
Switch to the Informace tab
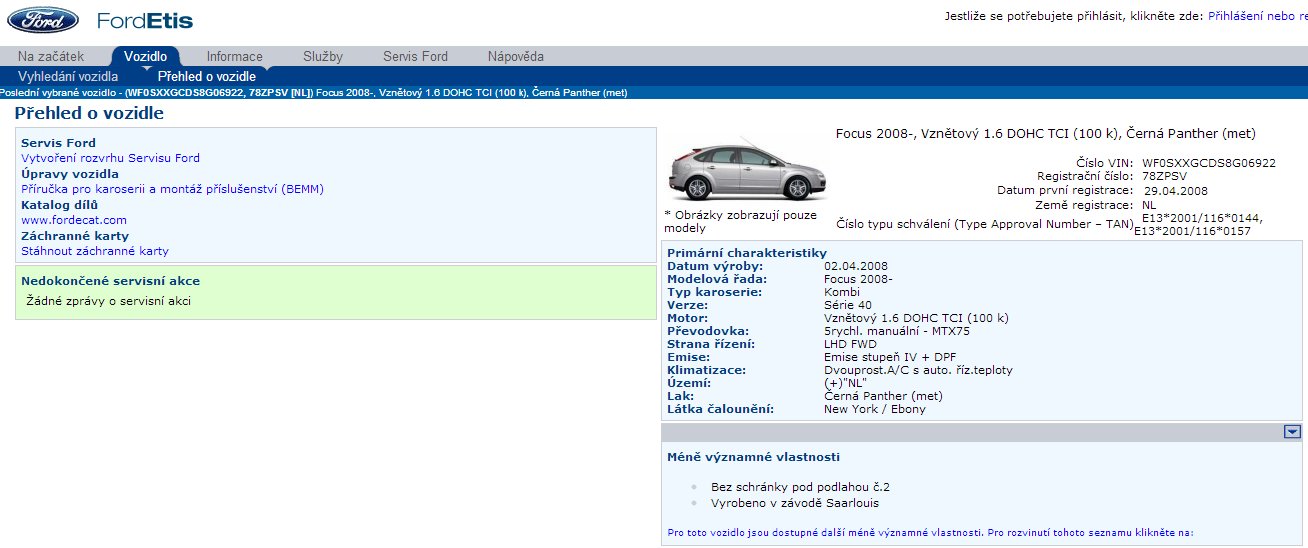[x=234, y=57]
